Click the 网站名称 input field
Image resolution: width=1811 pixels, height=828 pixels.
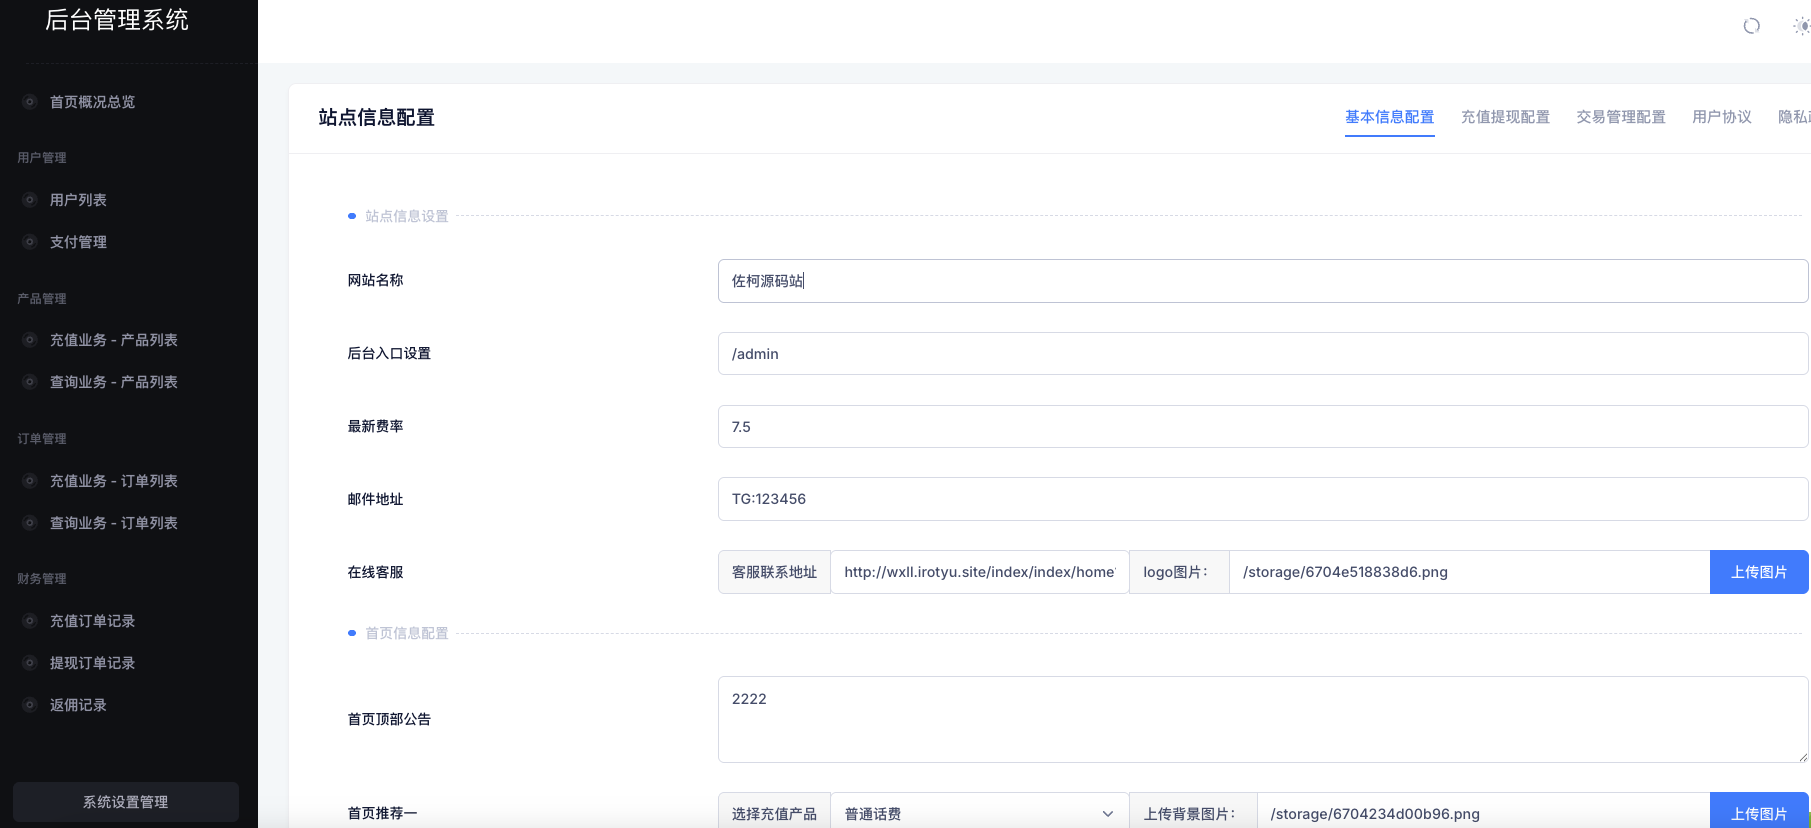[x=1262, y=281]
